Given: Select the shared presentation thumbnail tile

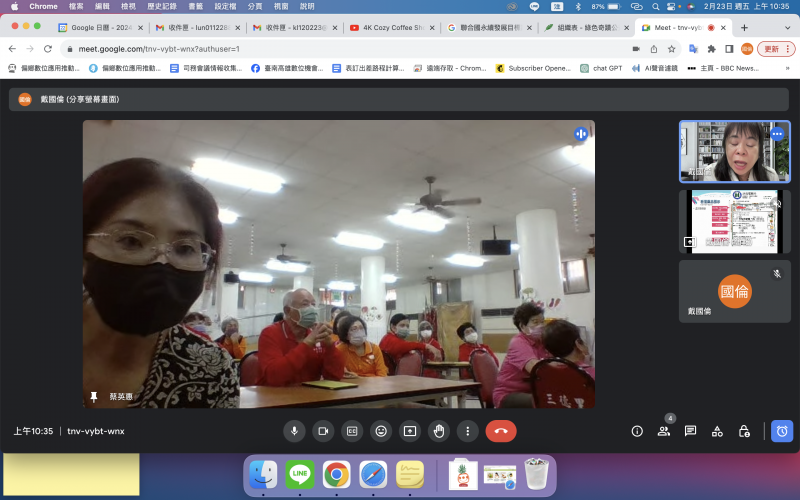Looking at the screenshot, I should [734, 221].
